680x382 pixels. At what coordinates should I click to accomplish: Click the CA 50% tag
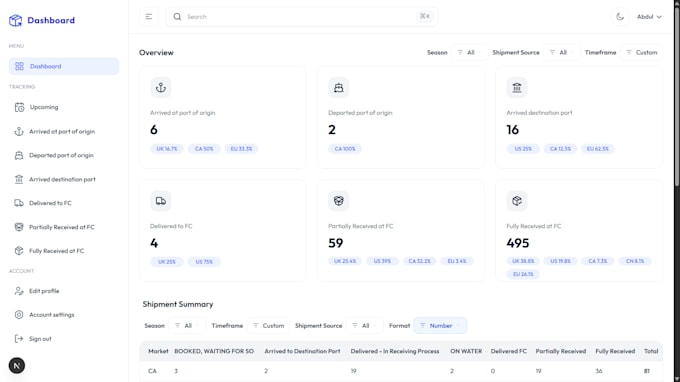click(204, 149)
